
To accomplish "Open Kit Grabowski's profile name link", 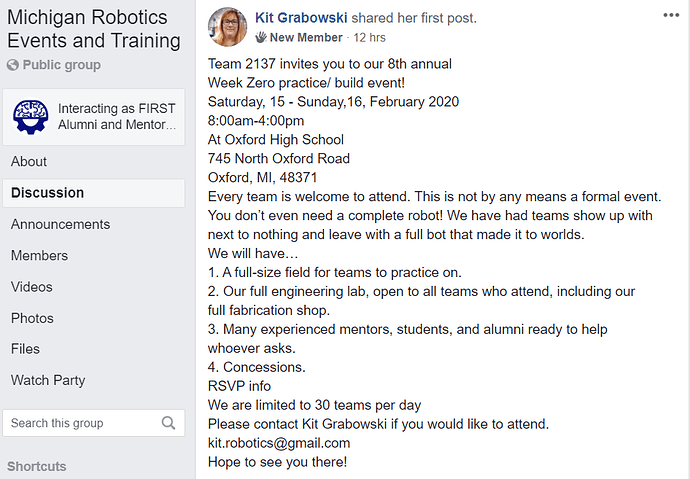I will pos(301,18).
